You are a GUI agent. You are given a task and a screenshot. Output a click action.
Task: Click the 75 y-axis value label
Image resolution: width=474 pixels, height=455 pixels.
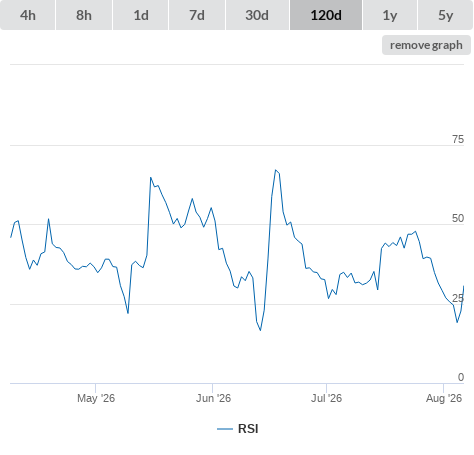[x=458, y=139]
